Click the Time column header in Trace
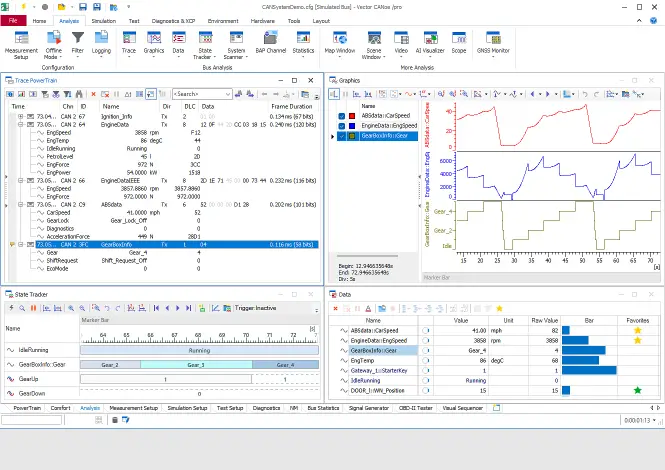The image size is (665, 470). (18, 106)
